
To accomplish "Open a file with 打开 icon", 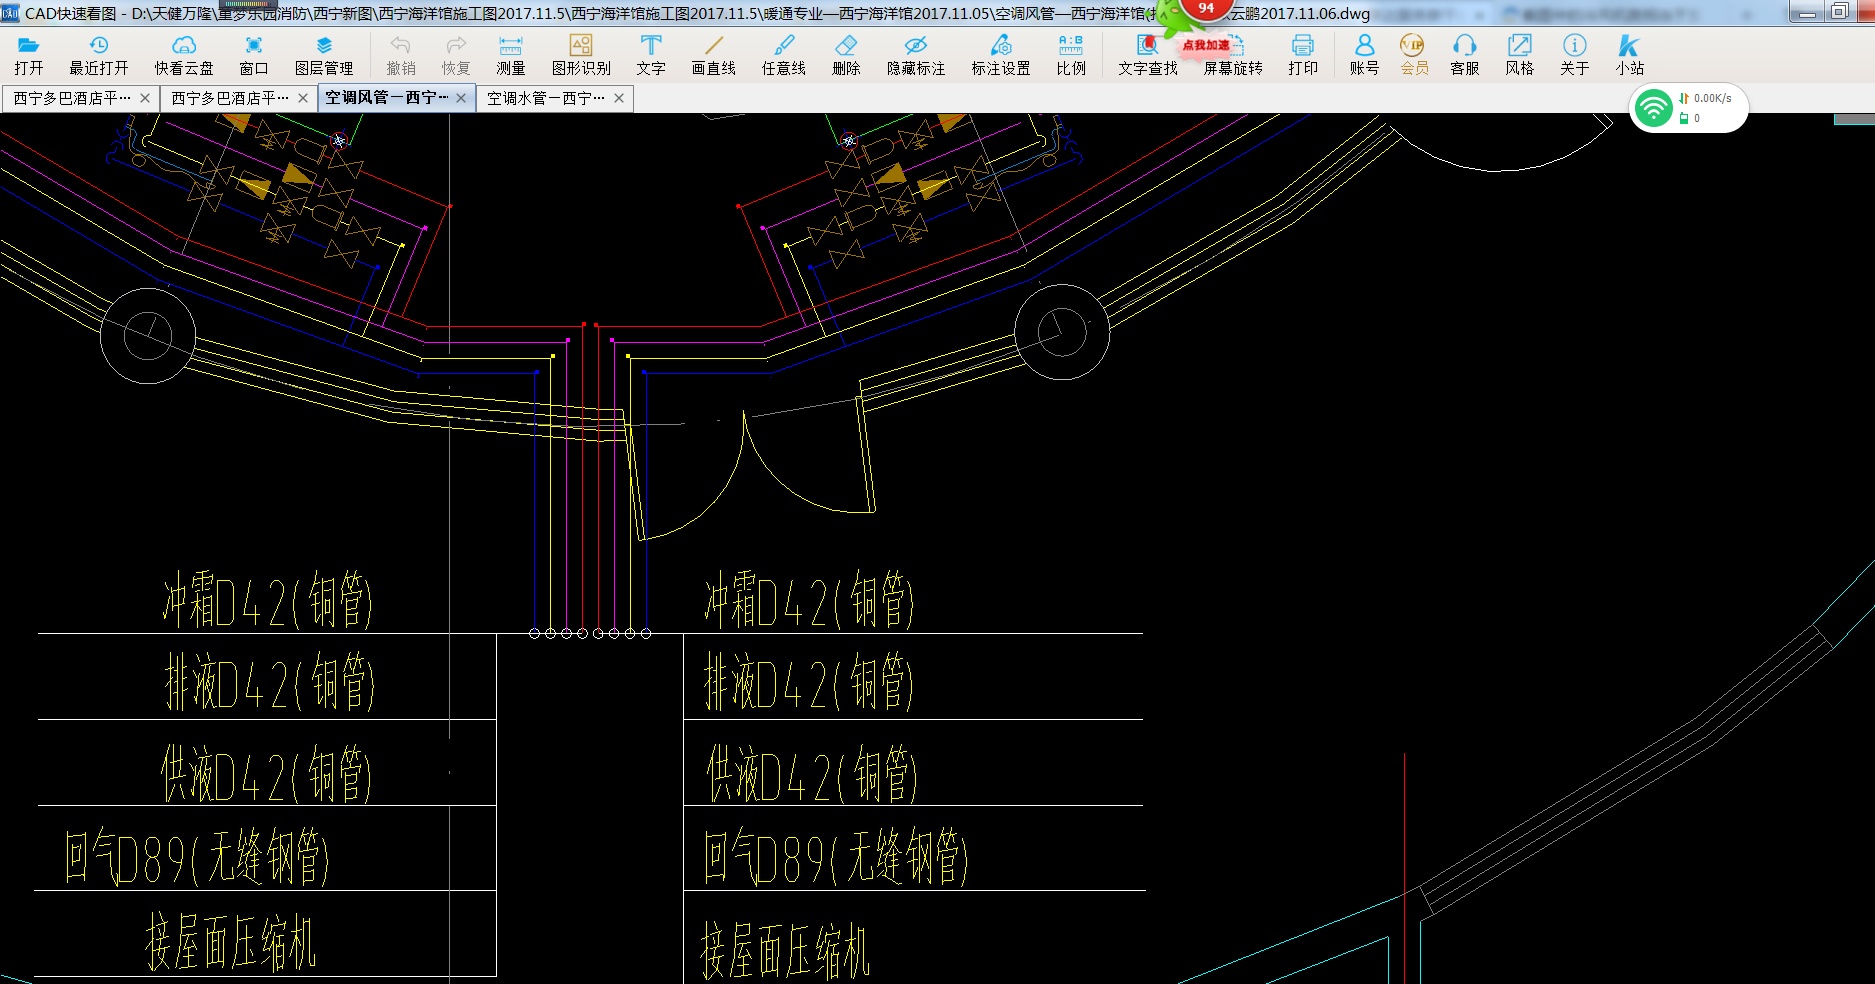I will click(29, 55).
